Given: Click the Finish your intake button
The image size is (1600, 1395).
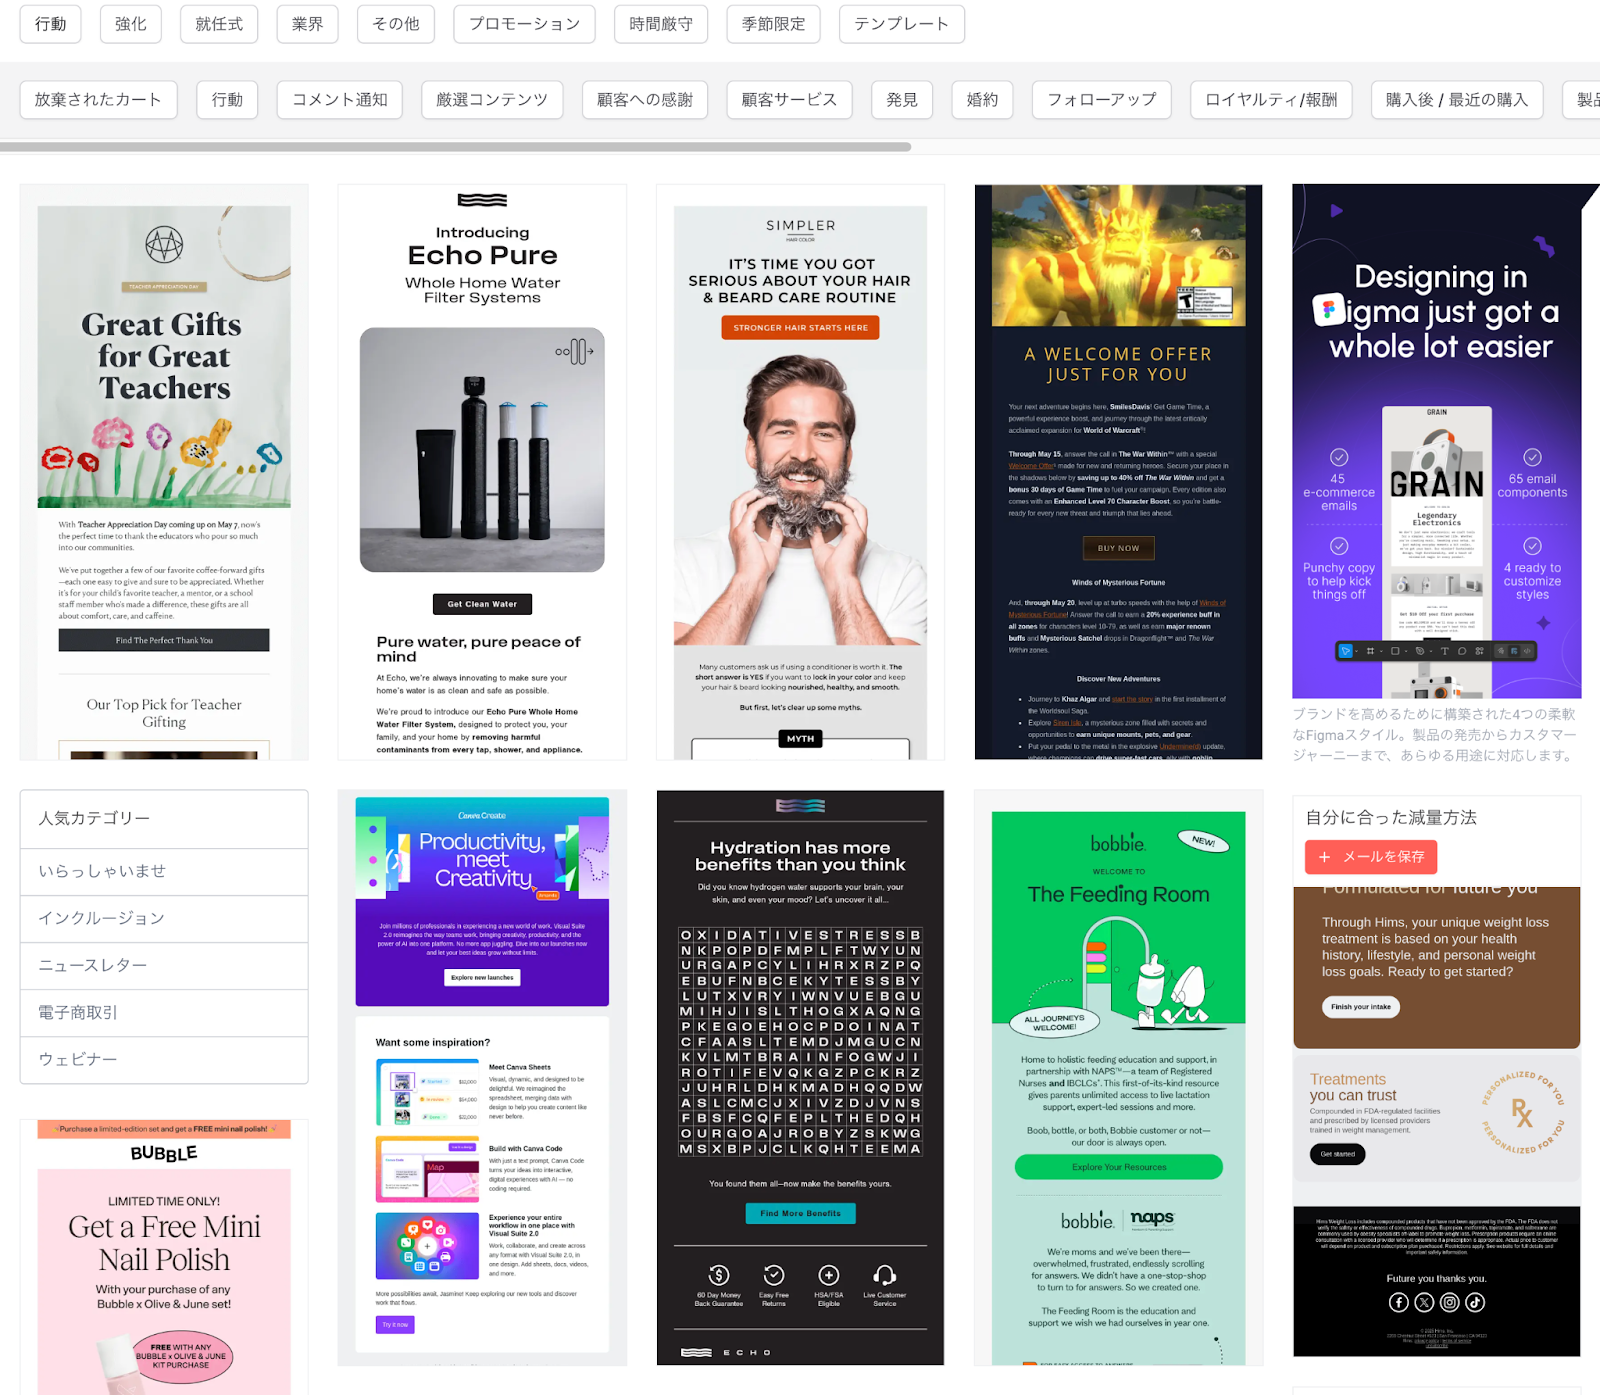Looking at the screenshot, I should click(1360, 1007).
